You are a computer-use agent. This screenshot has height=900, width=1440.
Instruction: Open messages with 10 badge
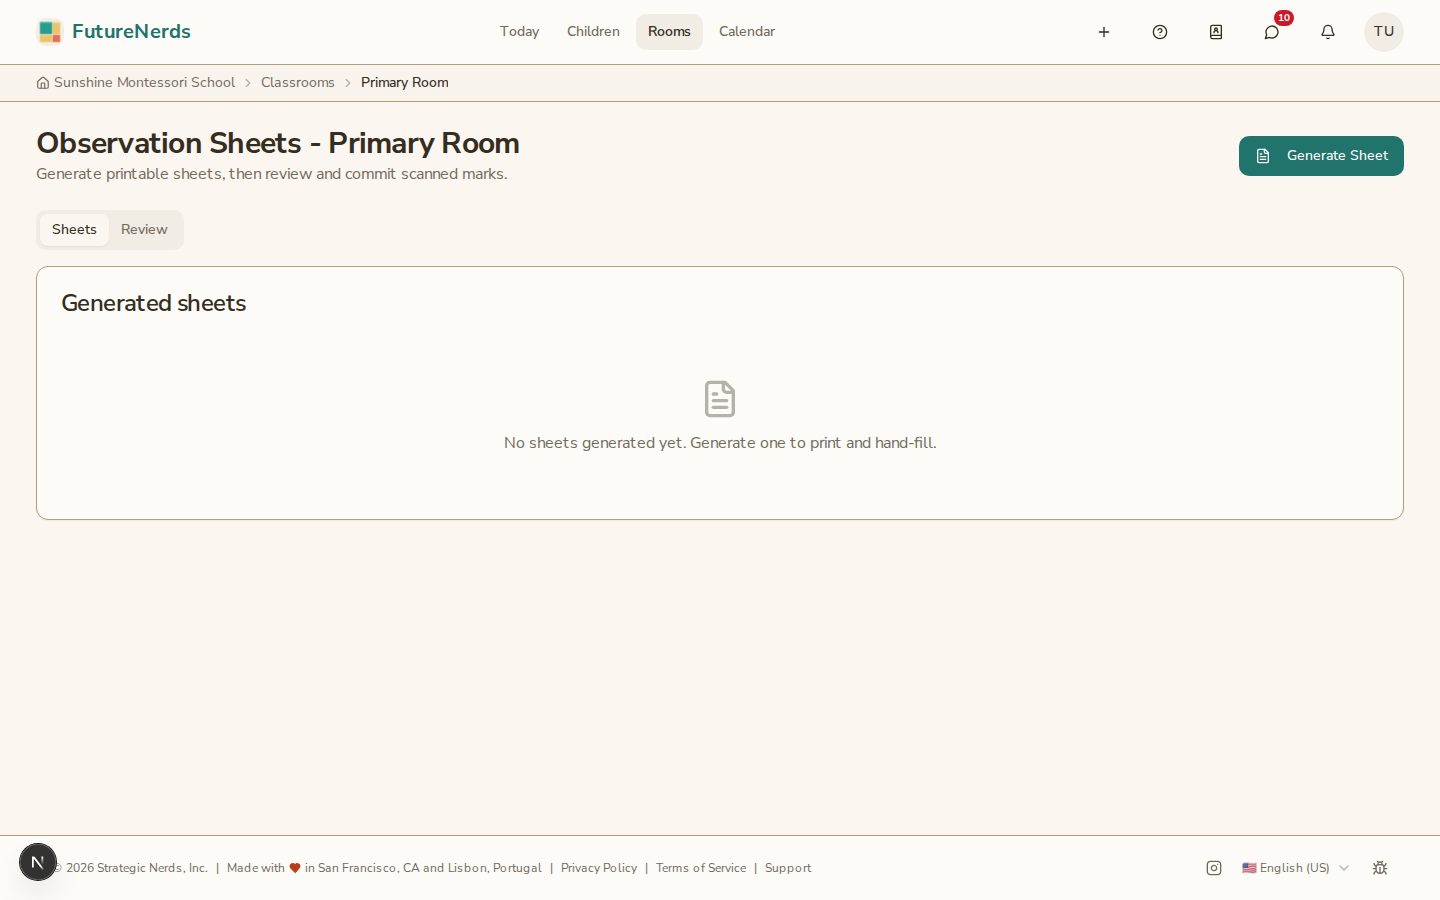[1272, 32]
